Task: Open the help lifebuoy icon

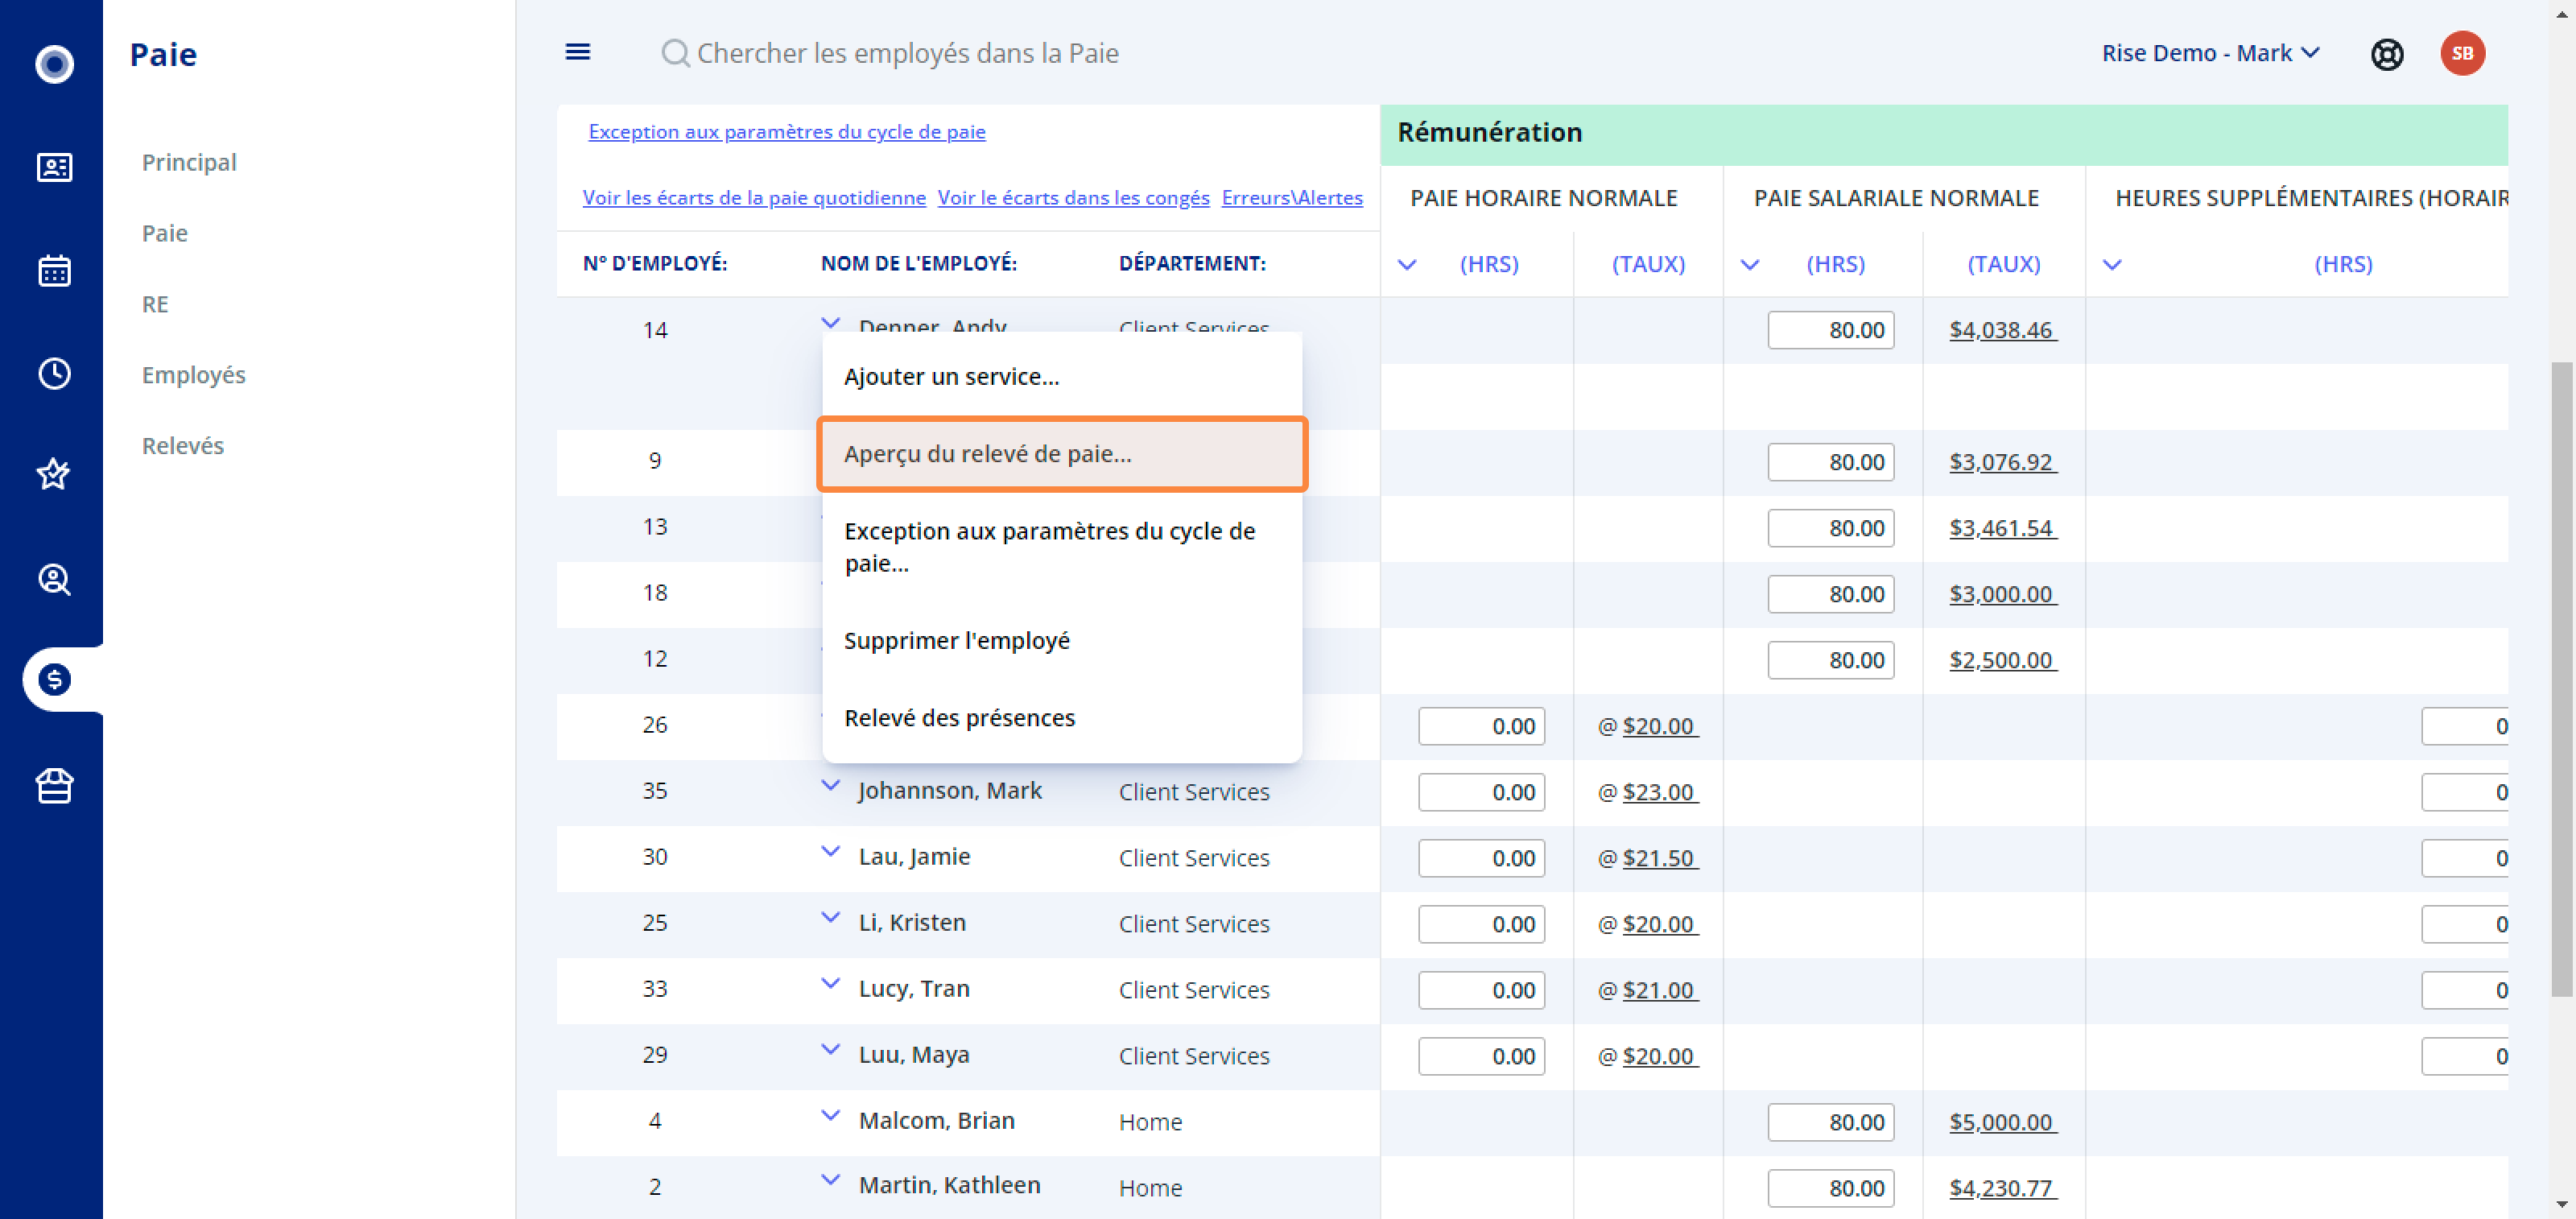Action: (x=2387, y=54)
